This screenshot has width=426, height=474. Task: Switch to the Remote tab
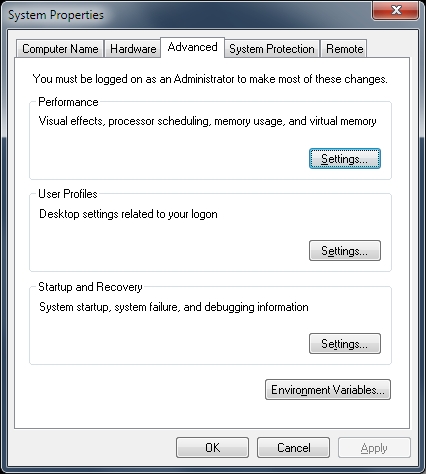[x=344, y=49]
